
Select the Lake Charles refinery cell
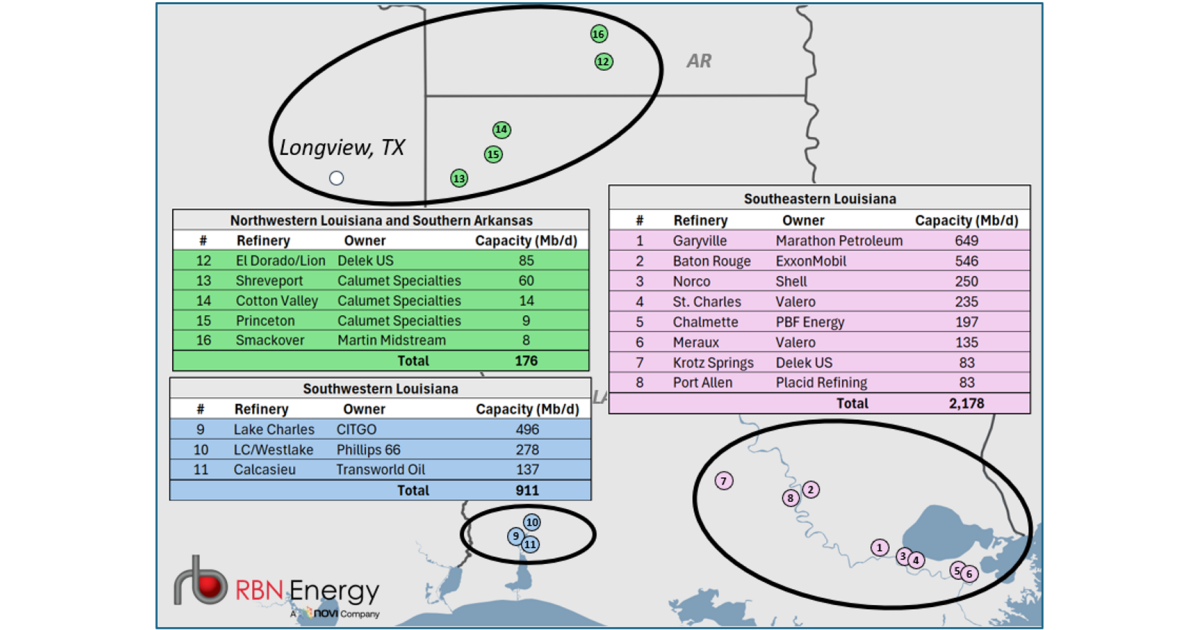[274, 429]
